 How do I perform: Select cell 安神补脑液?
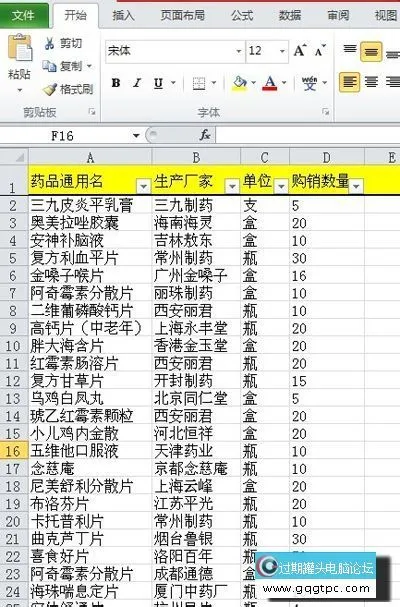90,240
